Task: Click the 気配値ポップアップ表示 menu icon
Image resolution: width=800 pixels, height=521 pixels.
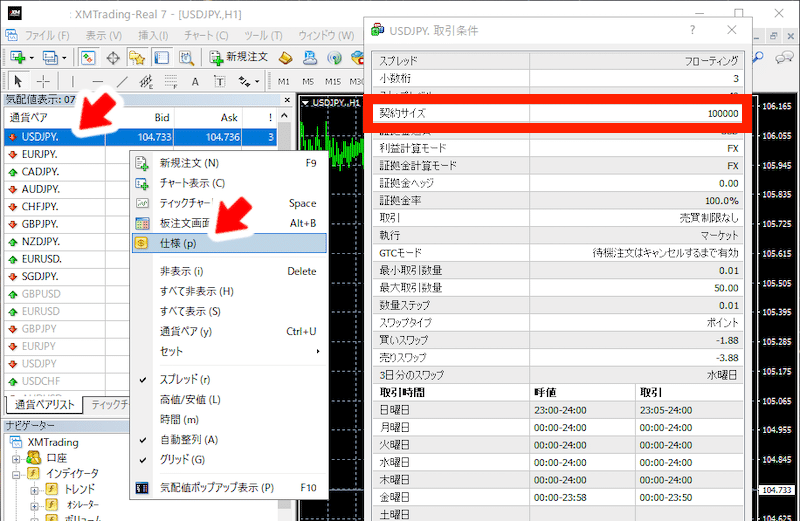Action: [x=142, y=488]
